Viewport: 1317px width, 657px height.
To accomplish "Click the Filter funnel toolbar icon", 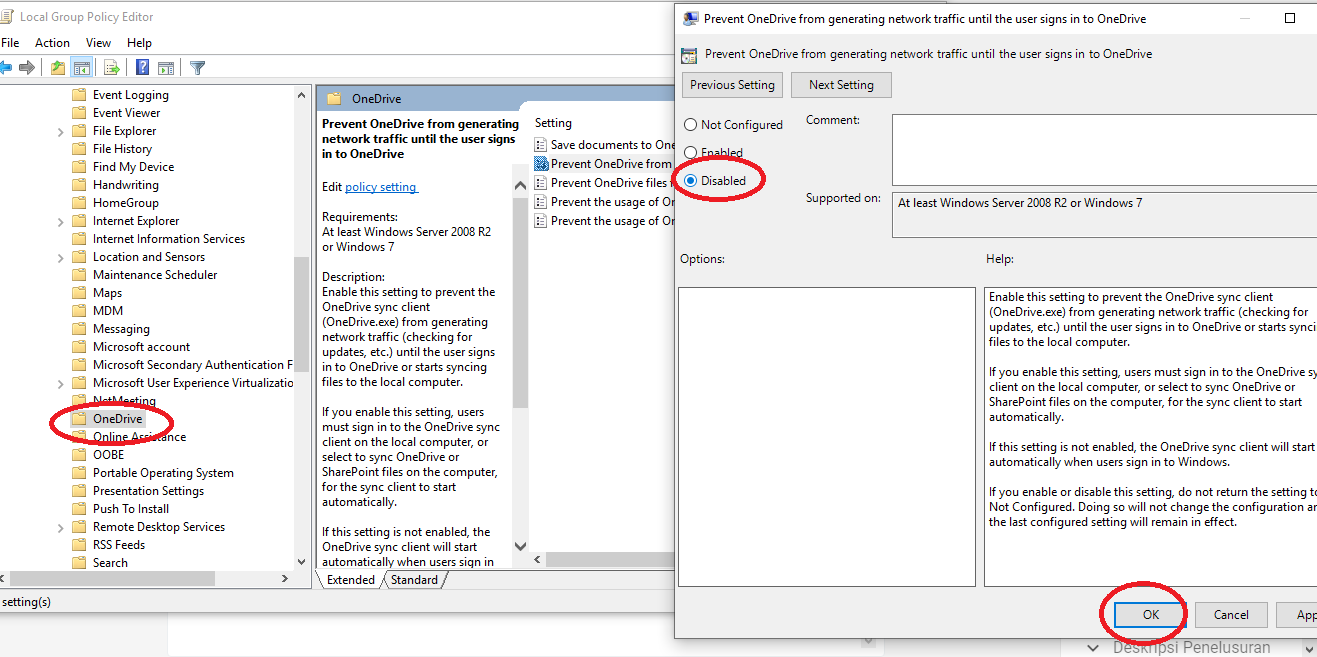I will tap(198, 68).
